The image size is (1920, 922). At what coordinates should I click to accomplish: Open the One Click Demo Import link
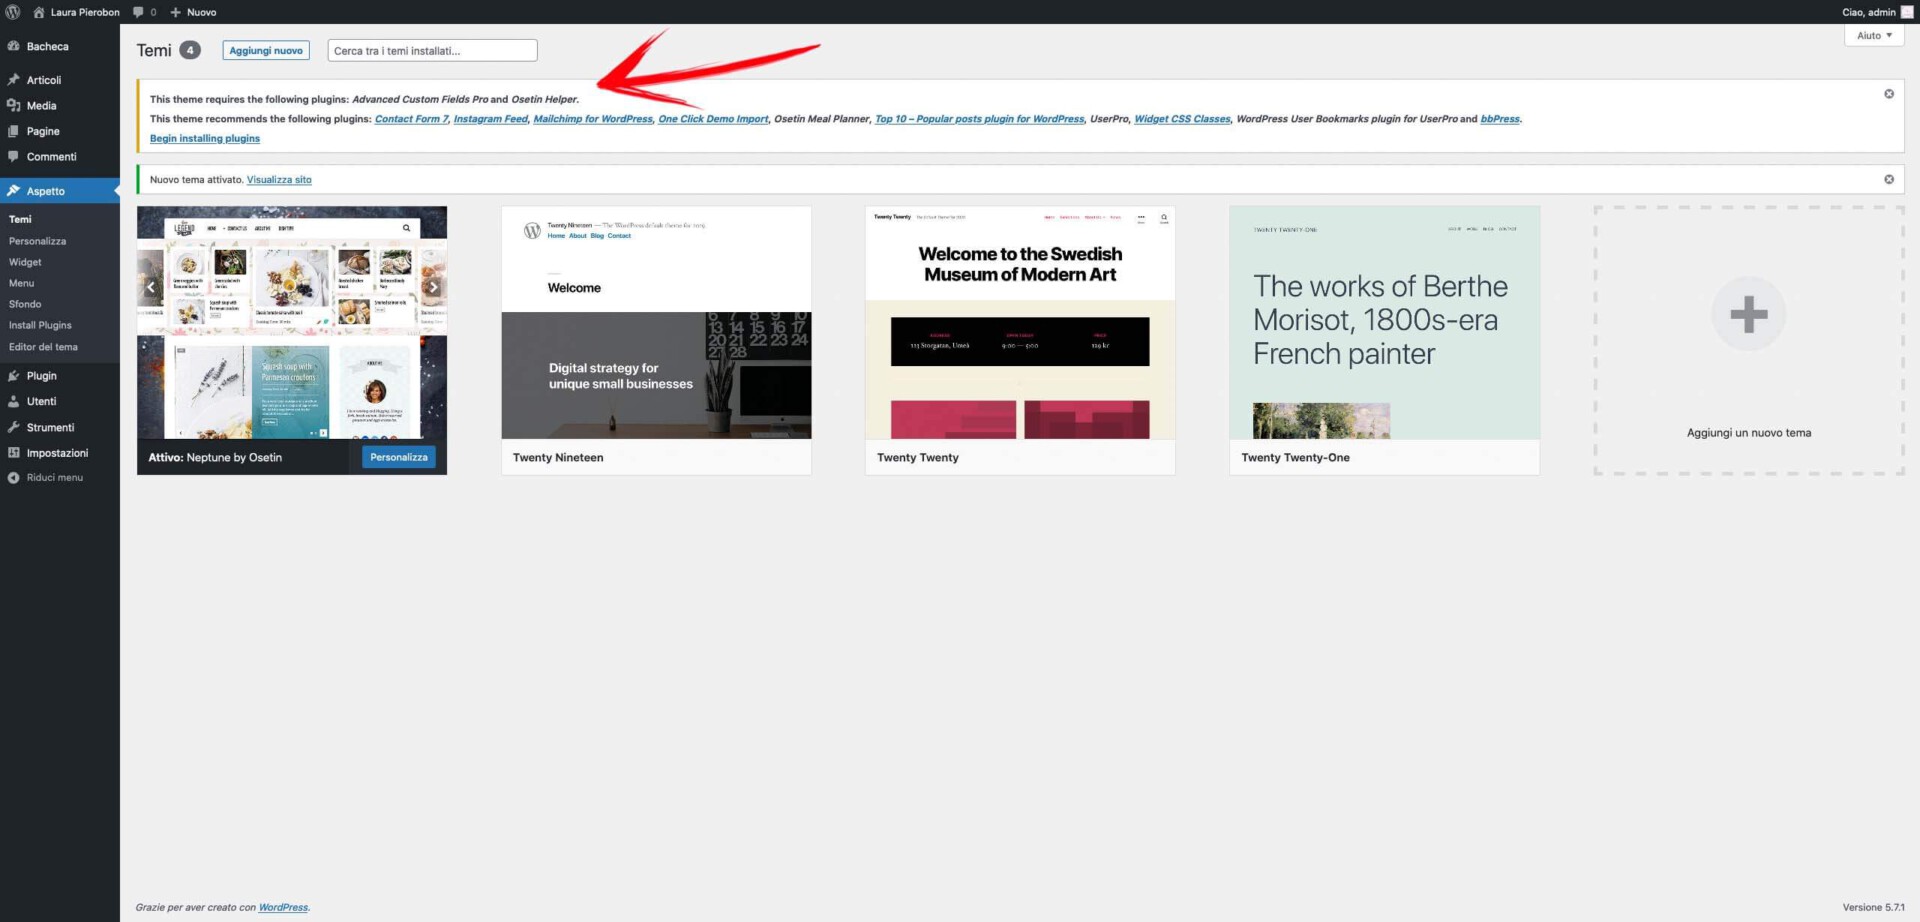coord(713,119)
